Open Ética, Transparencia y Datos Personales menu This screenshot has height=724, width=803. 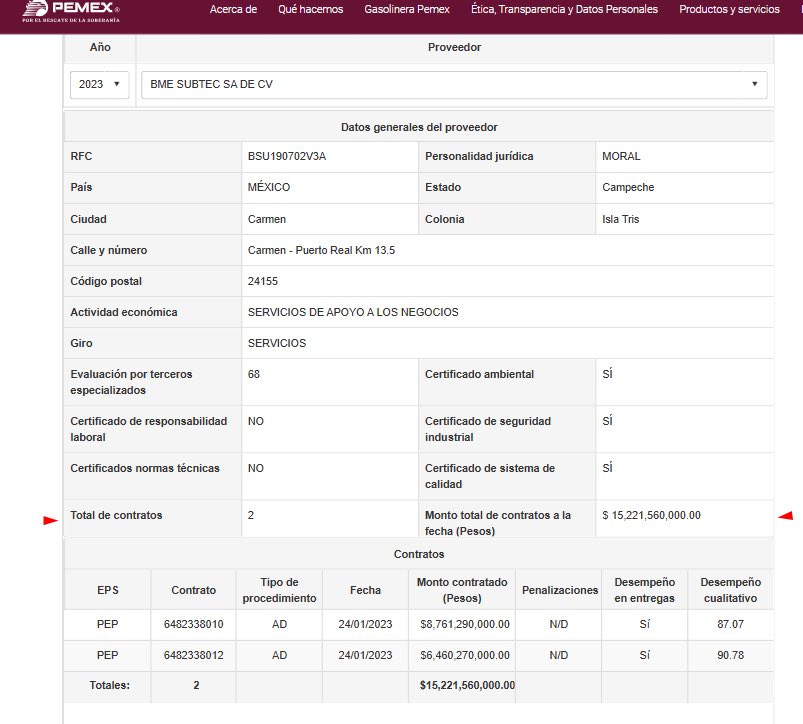[564, 9]
